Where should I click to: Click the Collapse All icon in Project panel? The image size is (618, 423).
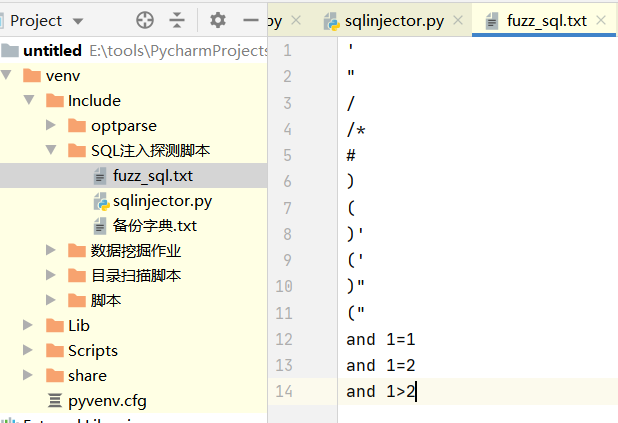pyautogui.click(x=177, y=20)
